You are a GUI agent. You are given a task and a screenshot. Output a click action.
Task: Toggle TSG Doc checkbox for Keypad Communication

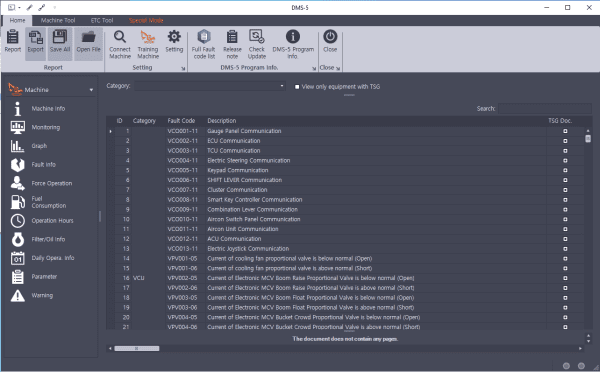[x=565, y=170]
